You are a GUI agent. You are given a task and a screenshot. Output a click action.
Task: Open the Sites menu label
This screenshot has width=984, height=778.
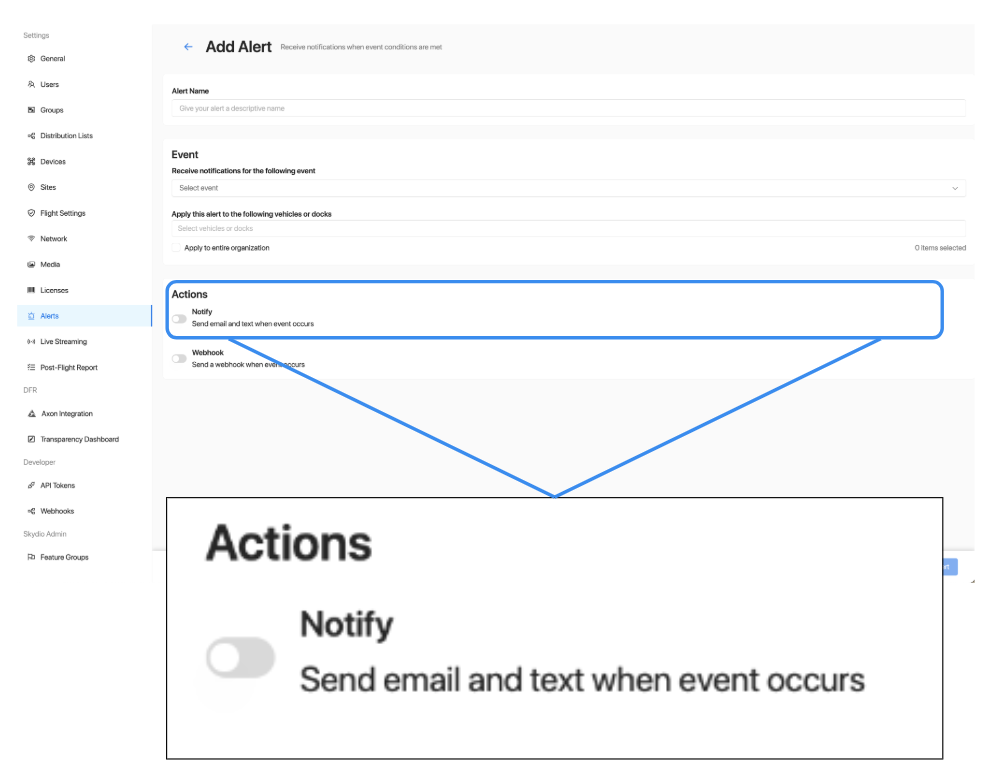(x=48, y=187)
